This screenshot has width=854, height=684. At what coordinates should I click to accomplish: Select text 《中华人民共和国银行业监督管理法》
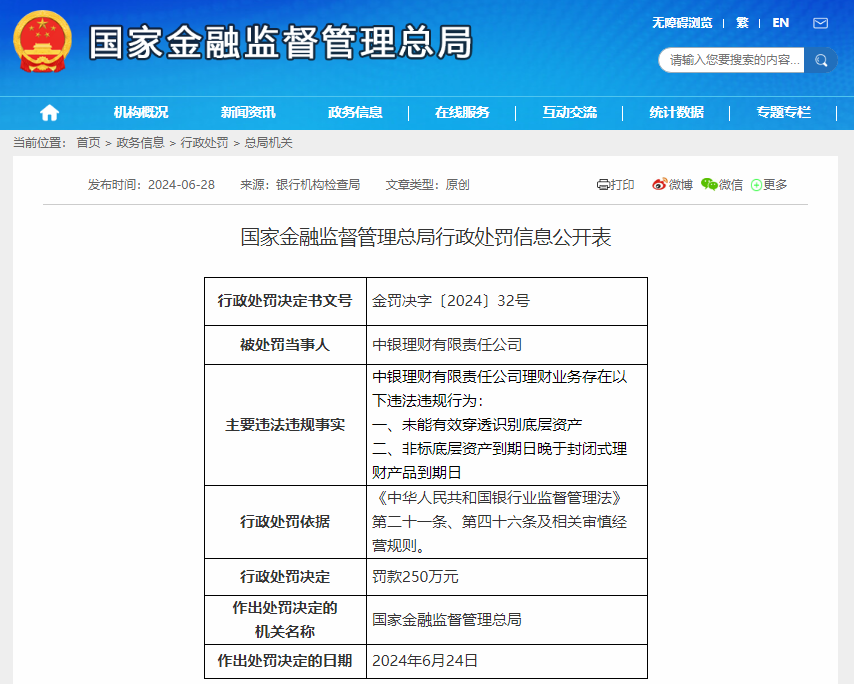499,498
